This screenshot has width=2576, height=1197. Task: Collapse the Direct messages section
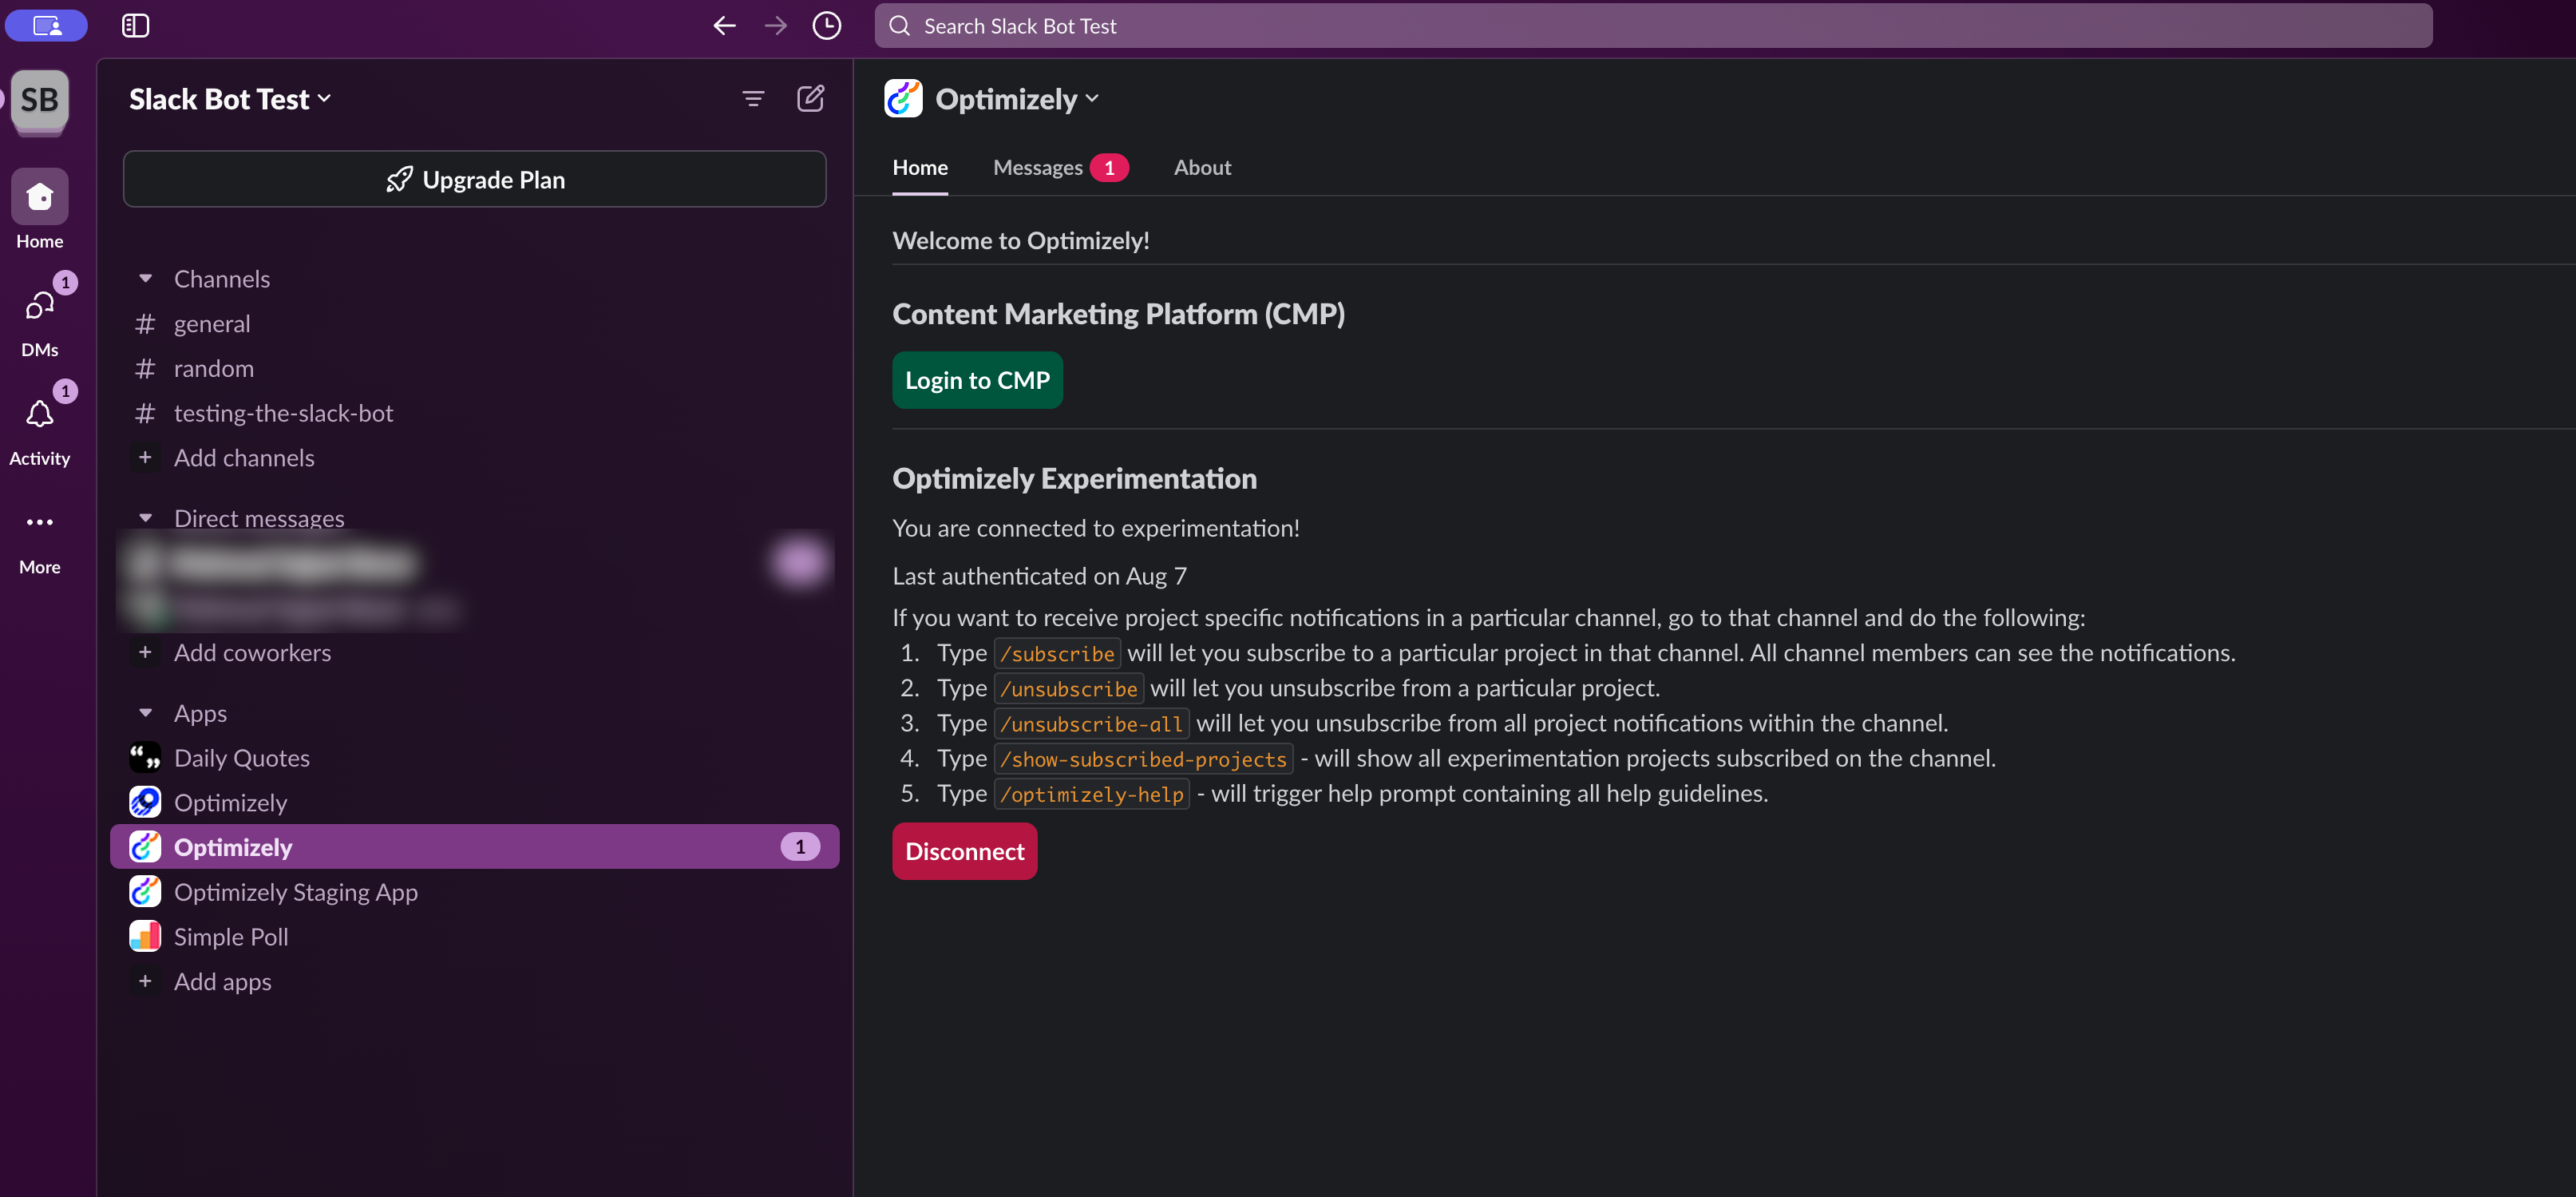click(x=146, y=517)
